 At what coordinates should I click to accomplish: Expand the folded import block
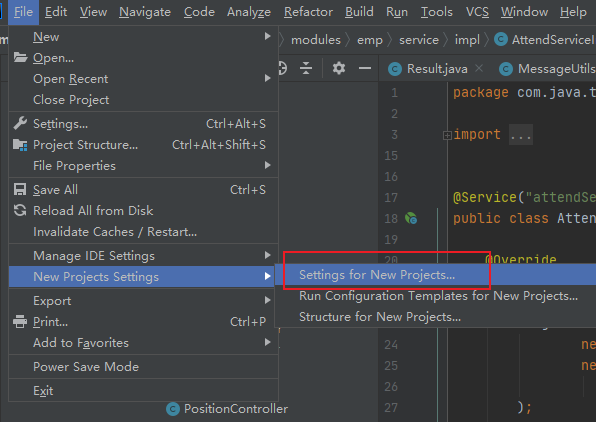click(447, 135)
